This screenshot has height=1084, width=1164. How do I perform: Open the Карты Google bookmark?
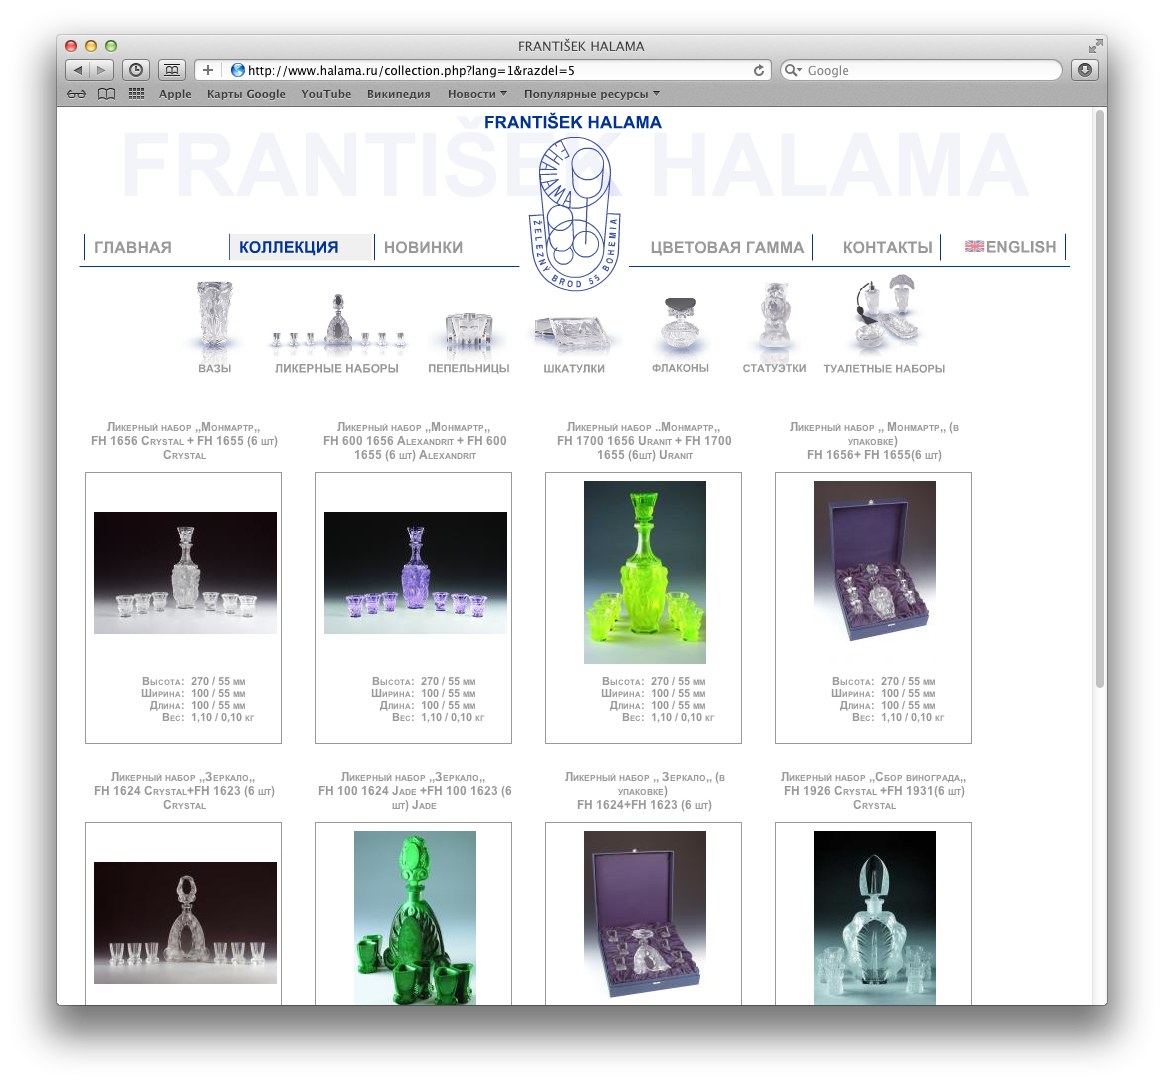246,94
